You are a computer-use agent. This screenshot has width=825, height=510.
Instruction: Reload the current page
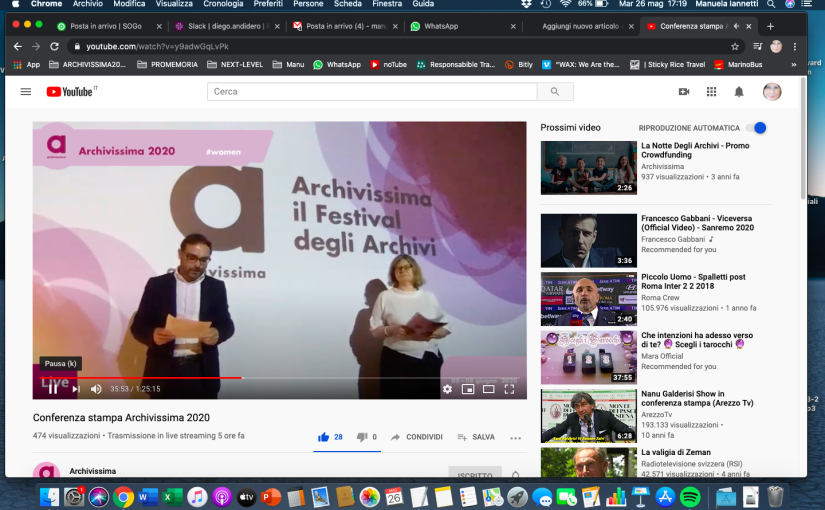tap(54, 46)
